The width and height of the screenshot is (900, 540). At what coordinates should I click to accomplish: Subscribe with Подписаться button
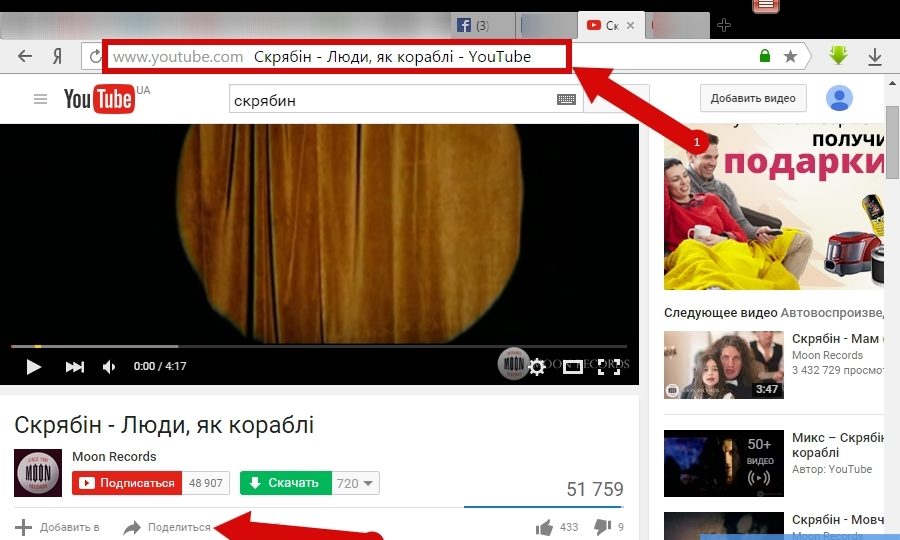127,483
